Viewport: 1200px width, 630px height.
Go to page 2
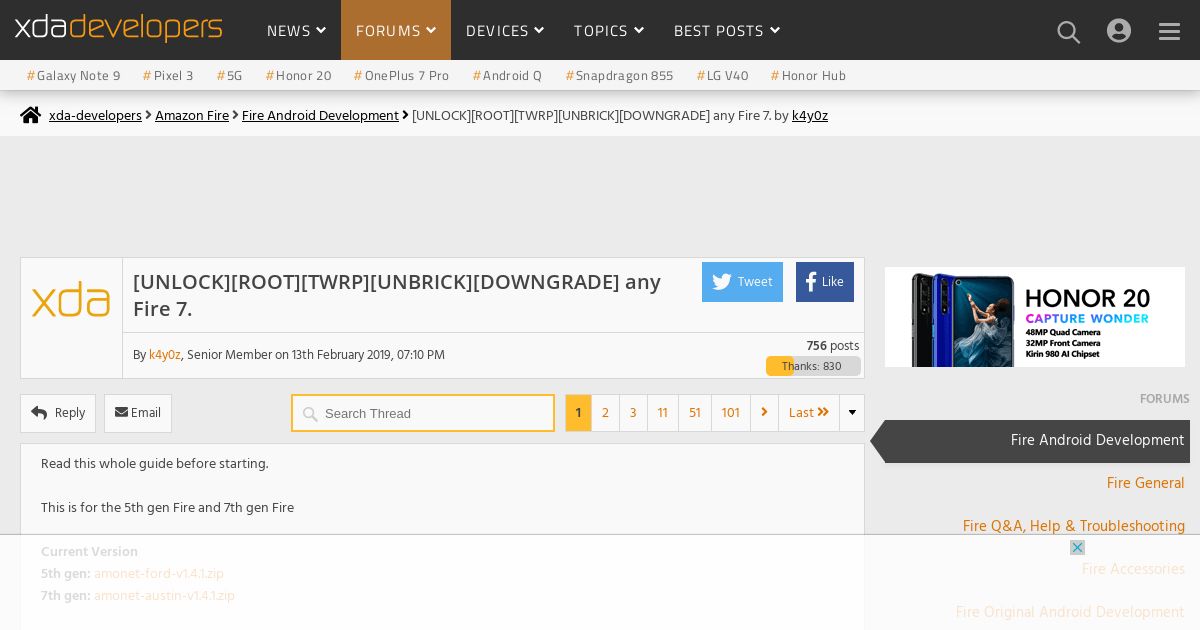coord(605,413)
